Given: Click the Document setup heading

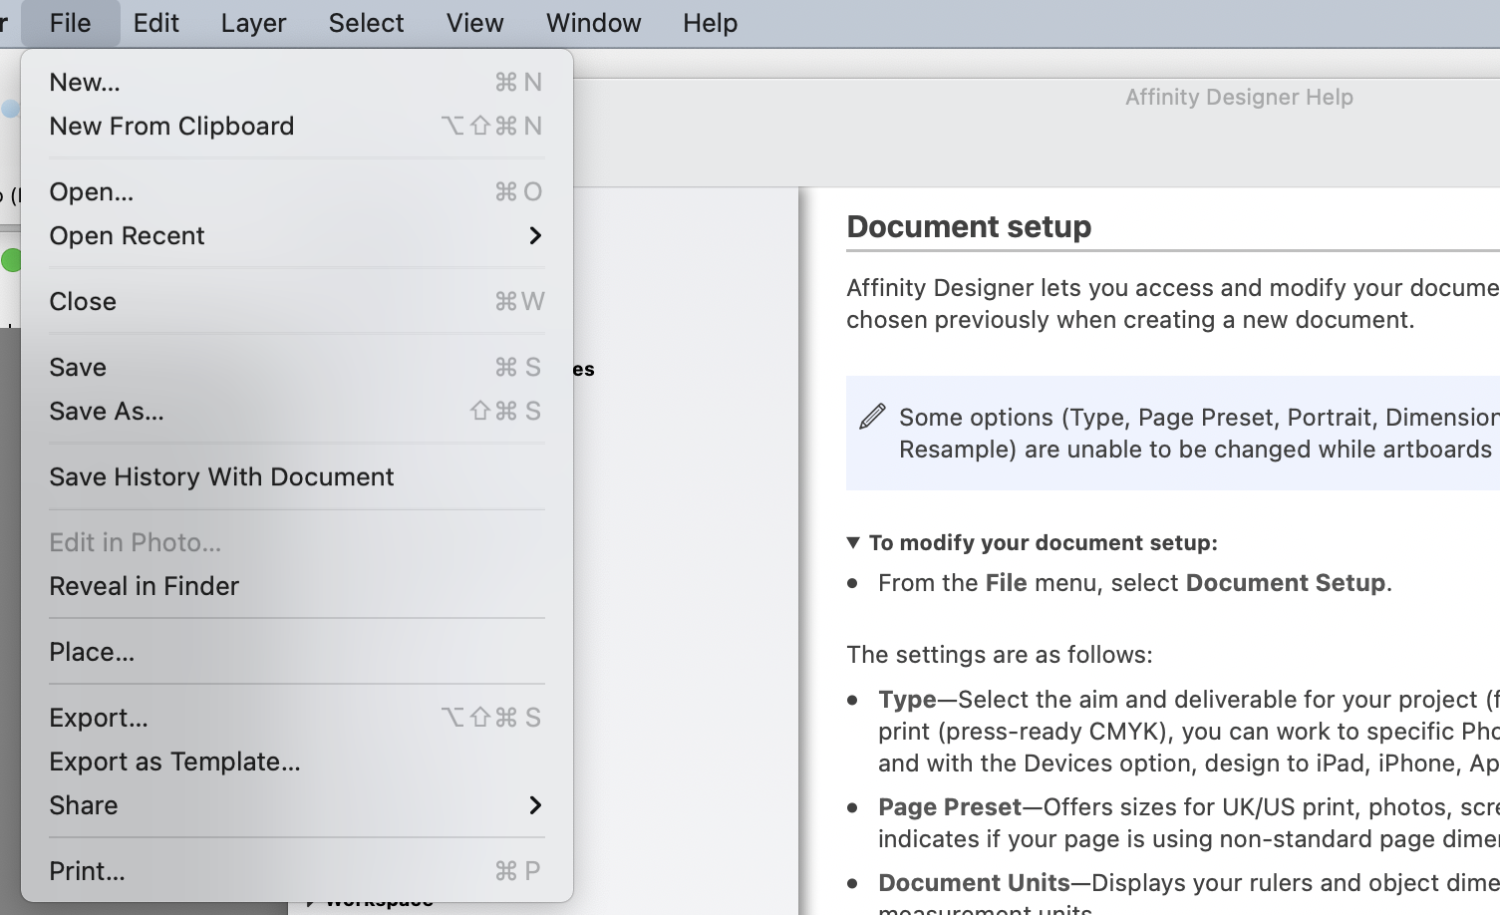Looking at the screenshot, I should click(969, 227).
